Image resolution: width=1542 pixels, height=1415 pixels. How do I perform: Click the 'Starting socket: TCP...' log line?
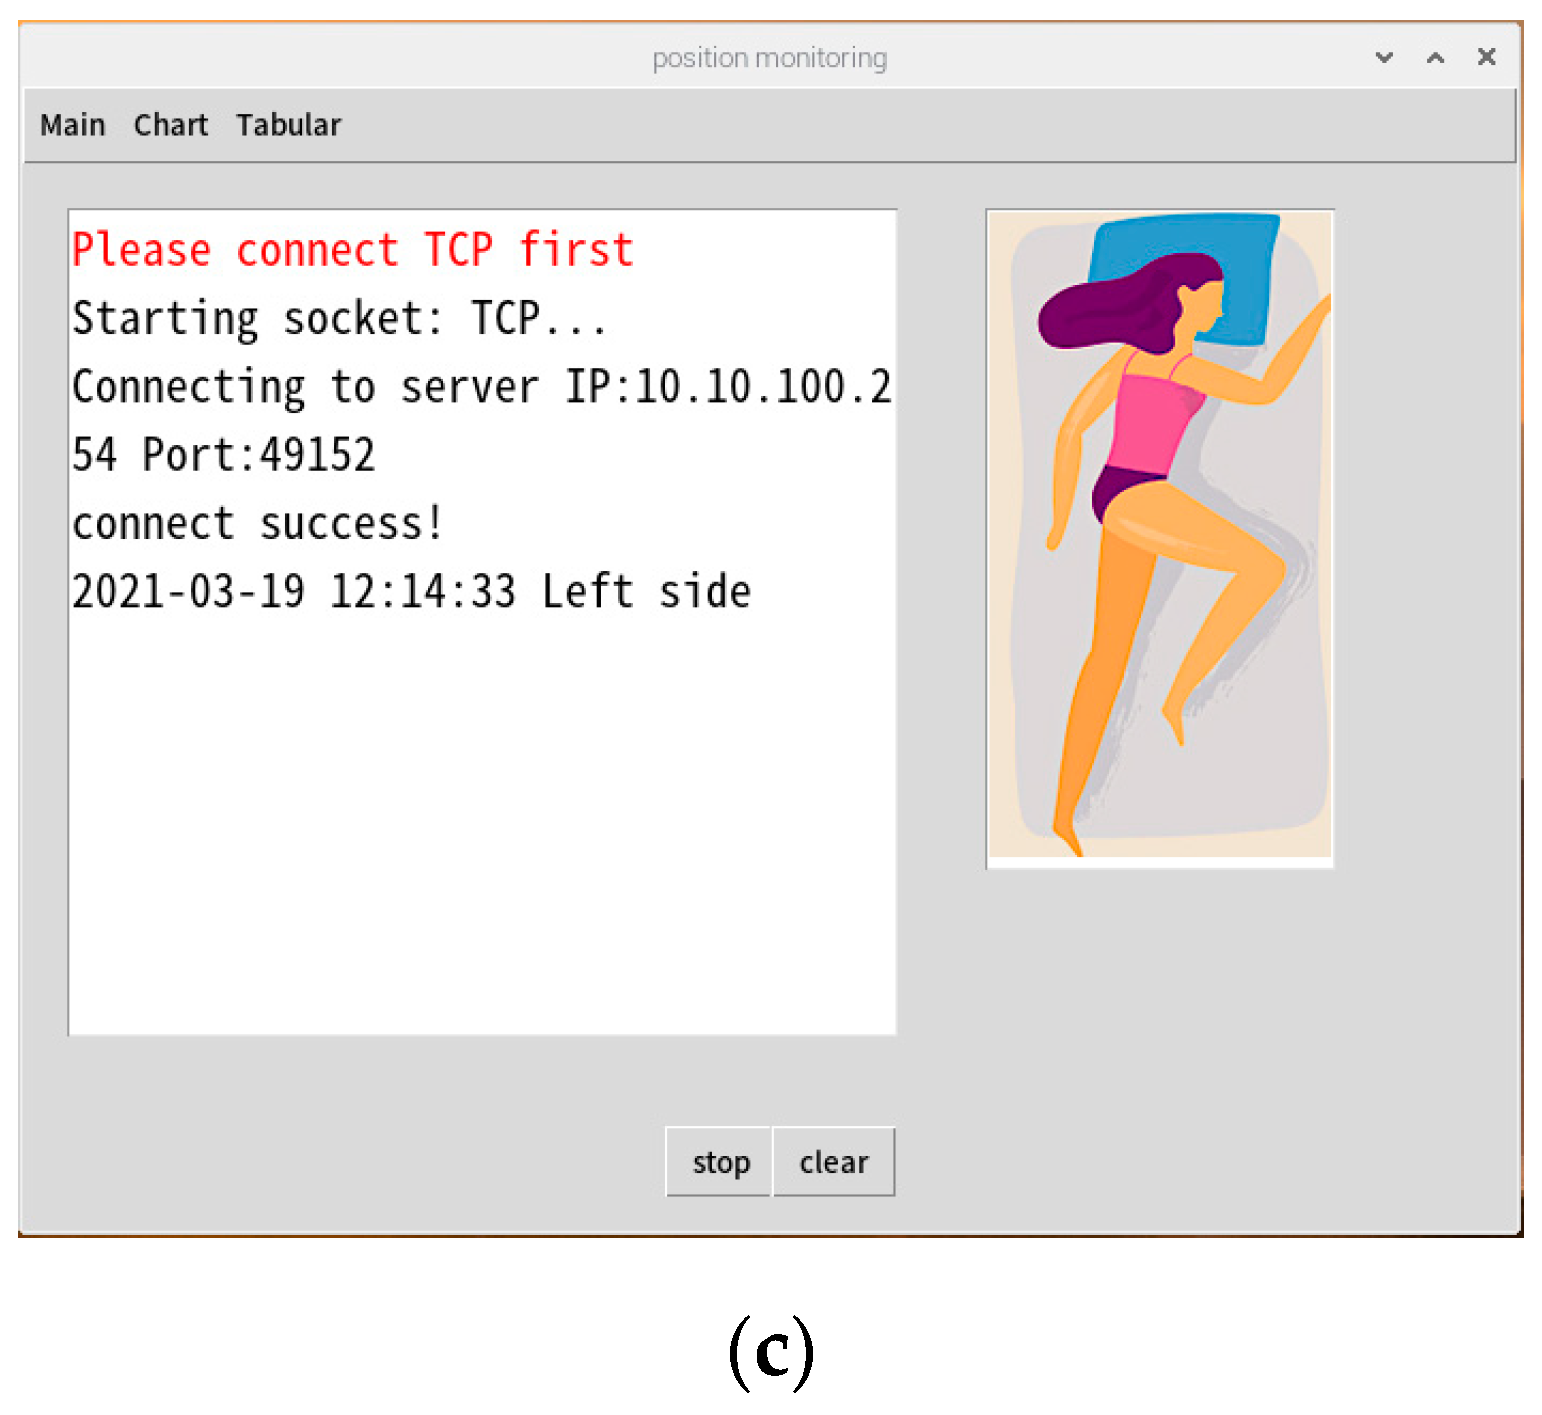tap(339, 319)
